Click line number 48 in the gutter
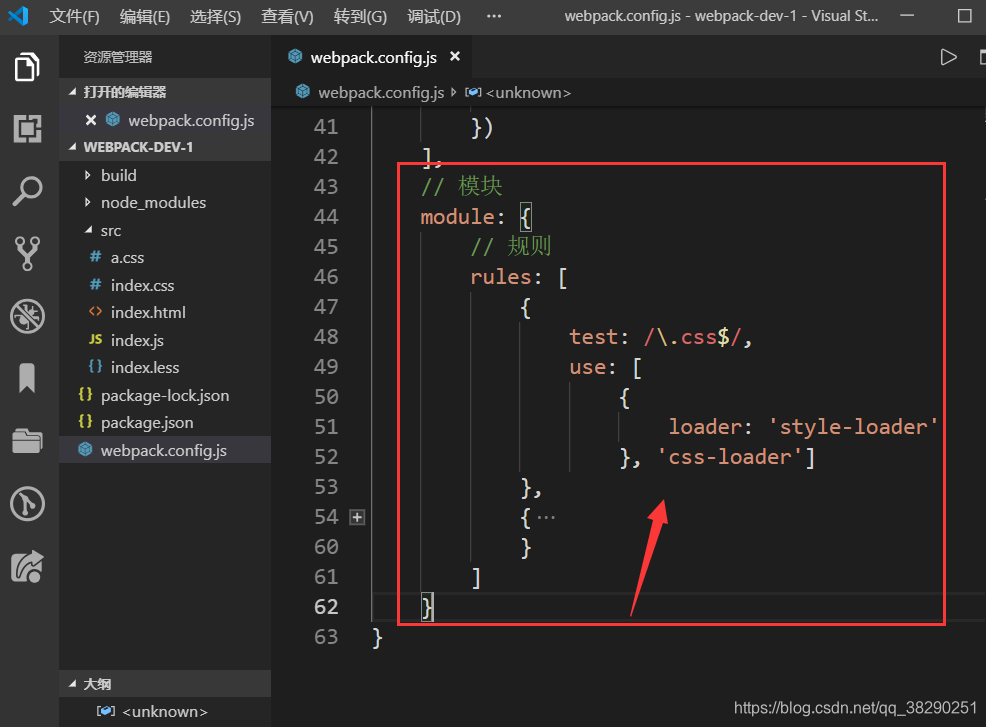The width and height of the screenshot is (986, 727). pos(326,337)
